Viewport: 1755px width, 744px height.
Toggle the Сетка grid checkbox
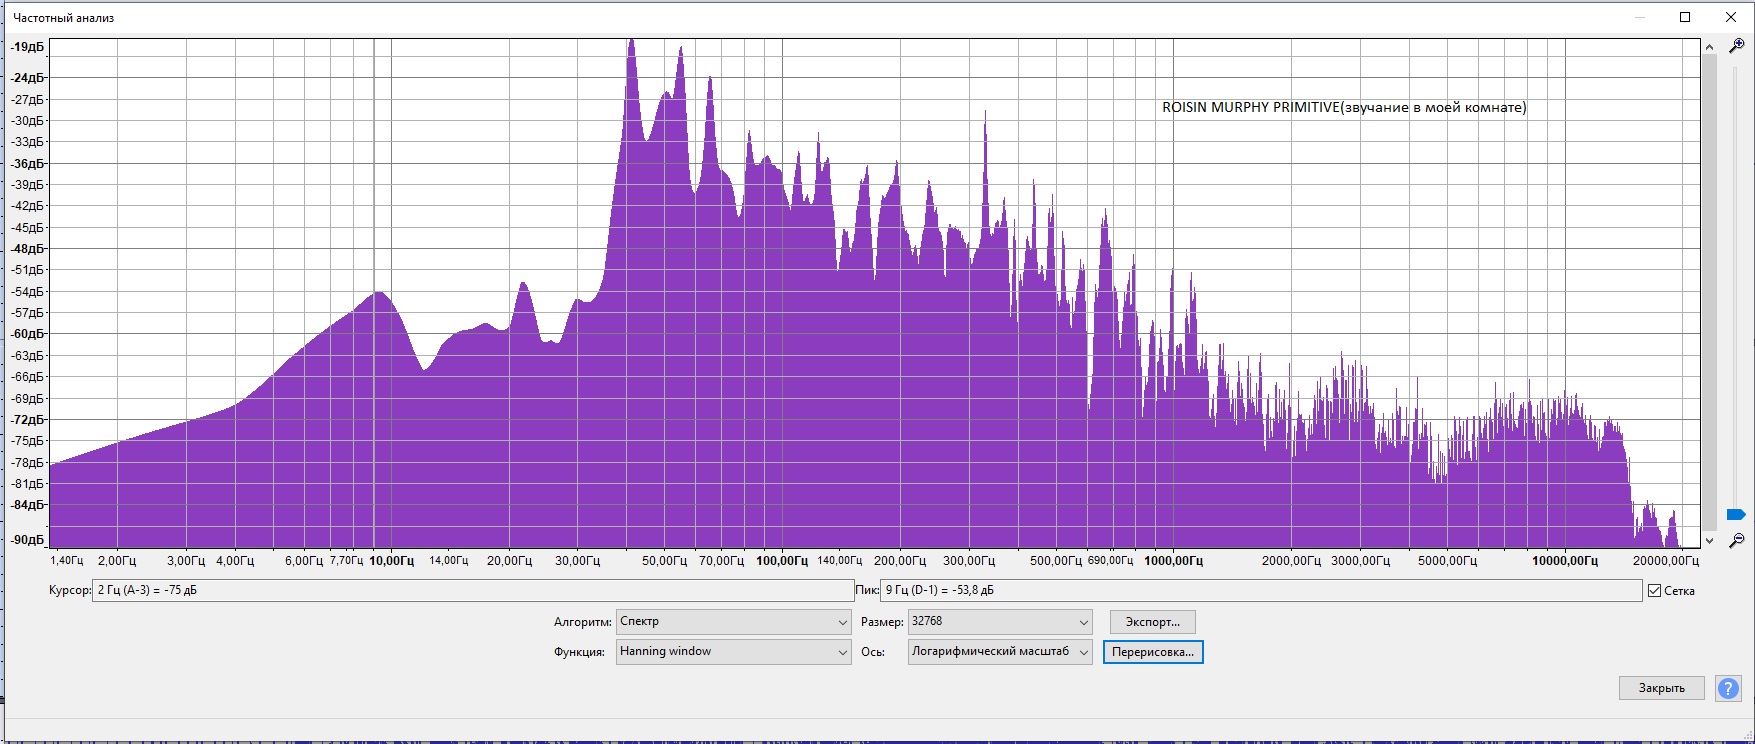(x=1654, y=591)
